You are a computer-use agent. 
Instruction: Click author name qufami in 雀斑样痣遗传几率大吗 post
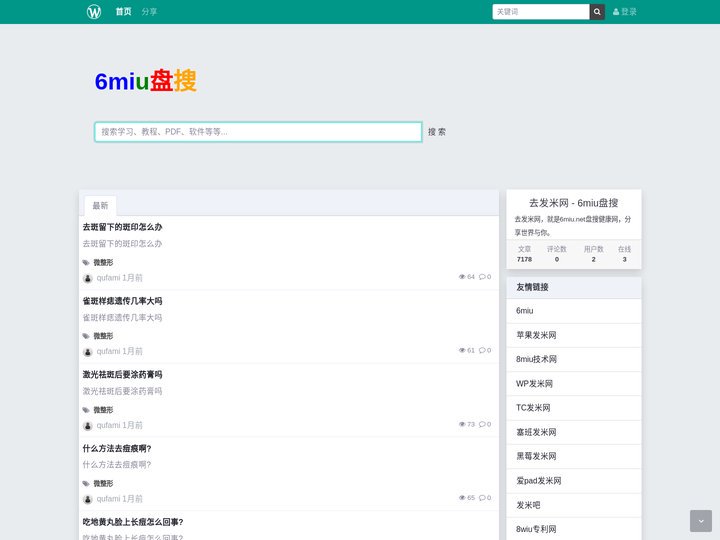(108, 351)
